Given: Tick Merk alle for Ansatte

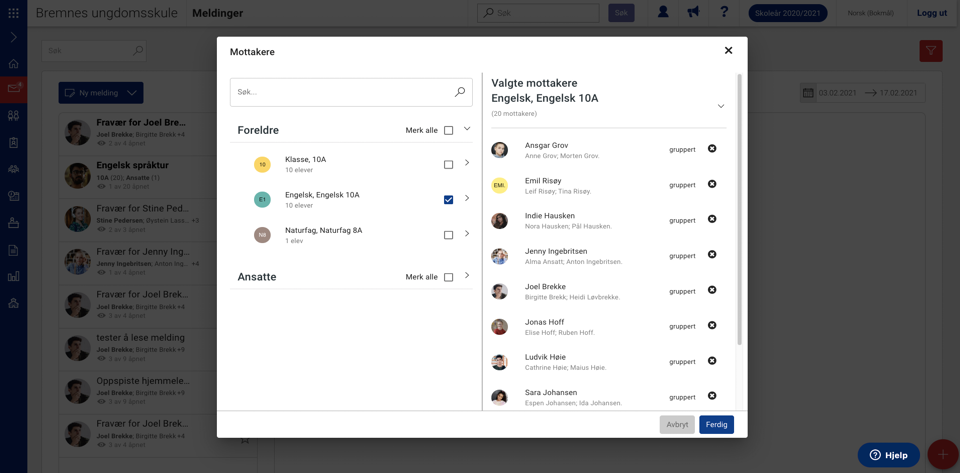Looking at the screenshot, I should tap(448, 277).
